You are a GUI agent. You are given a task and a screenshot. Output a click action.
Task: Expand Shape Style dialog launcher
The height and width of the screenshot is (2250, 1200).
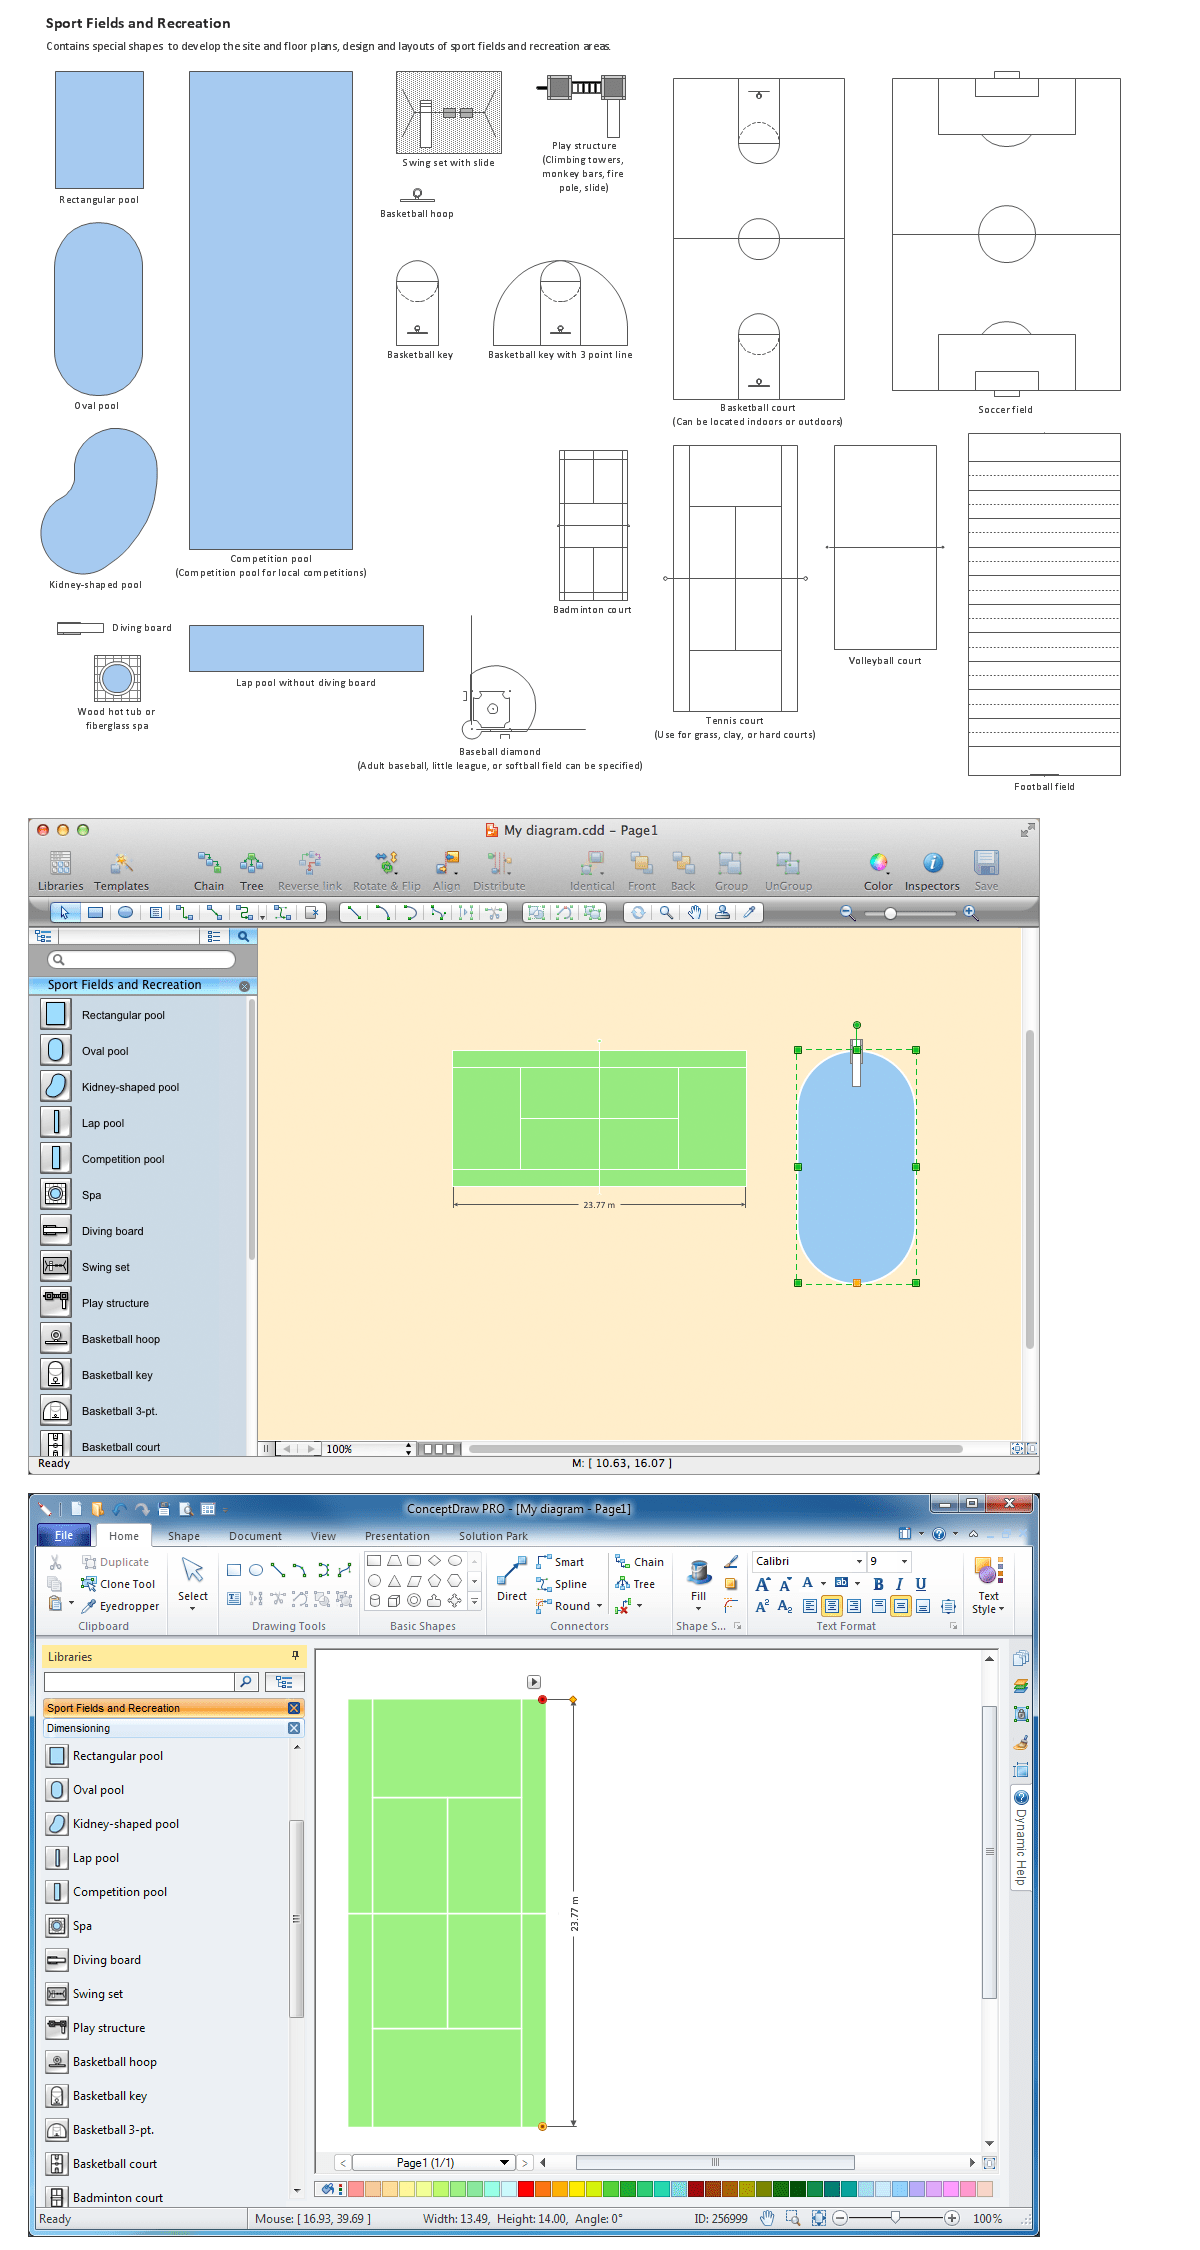click(738, 1626)
